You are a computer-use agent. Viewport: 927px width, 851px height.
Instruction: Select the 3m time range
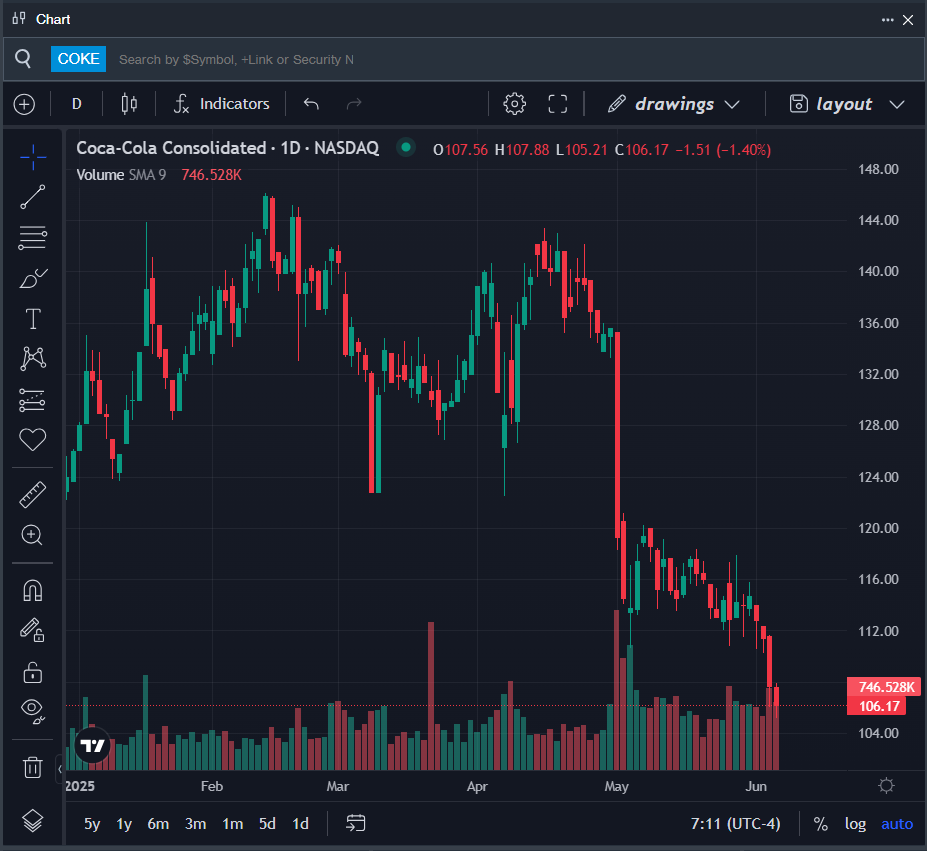[x=196, y=824]
